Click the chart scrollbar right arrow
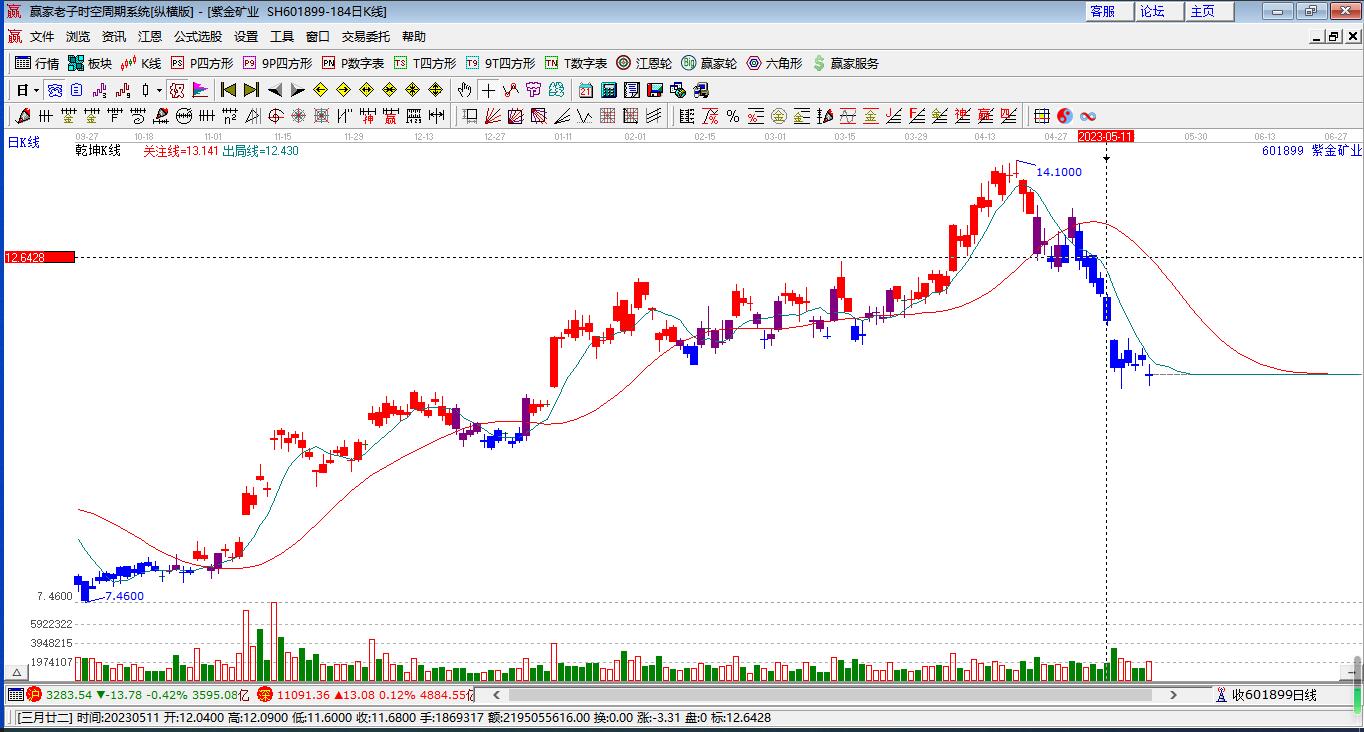 [1175, 695]
